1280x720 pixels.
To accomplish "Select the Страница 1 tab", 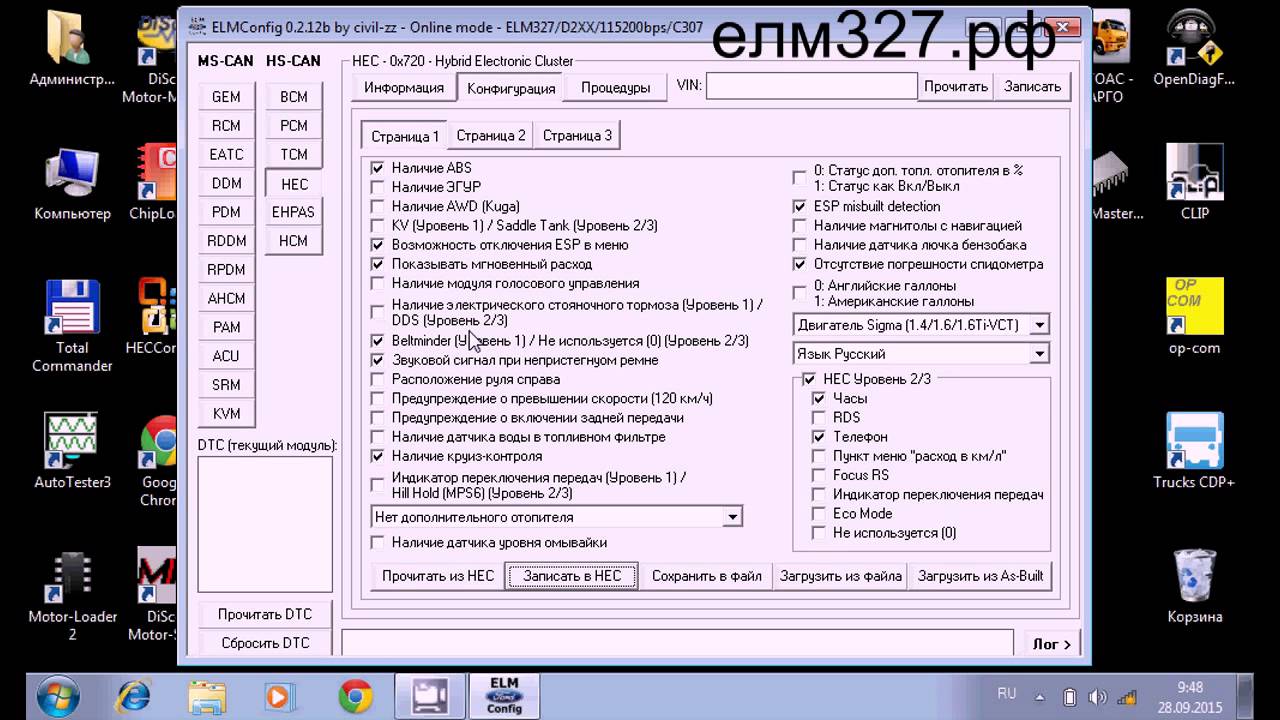I will (405, 136).
